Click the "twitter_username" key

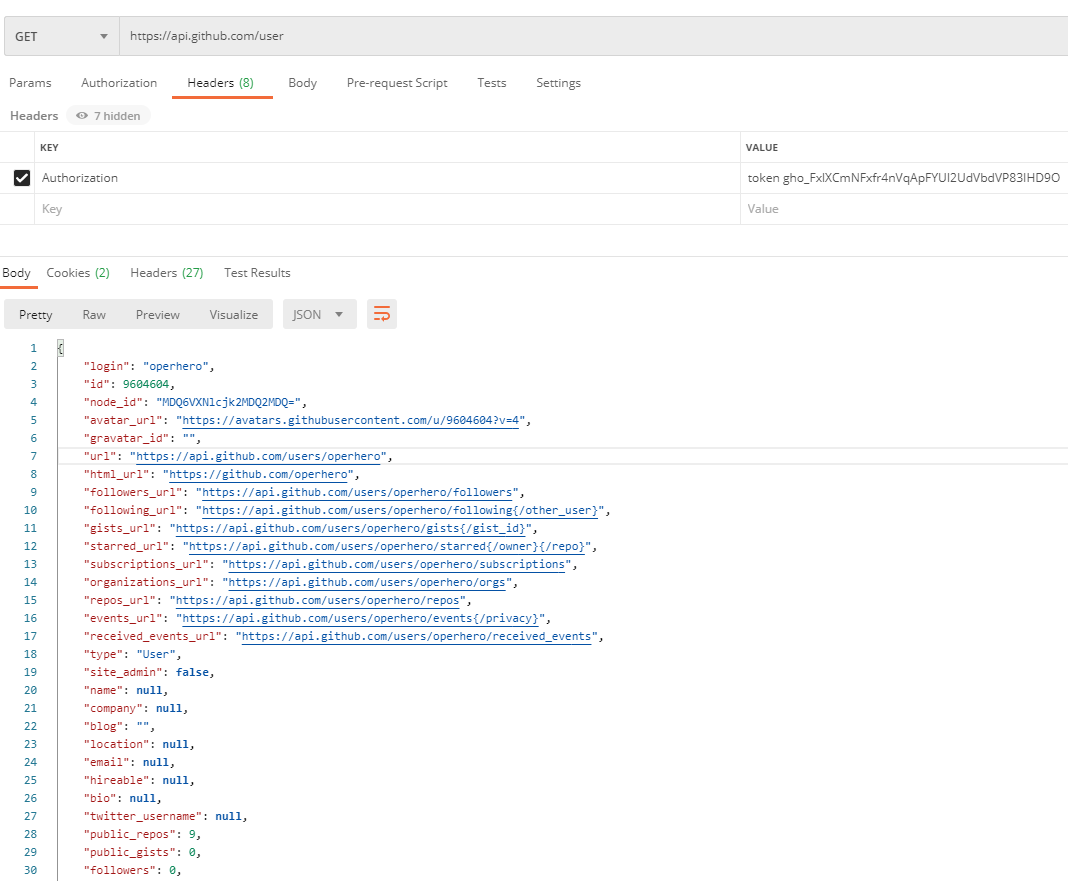(x=143, y=816)
